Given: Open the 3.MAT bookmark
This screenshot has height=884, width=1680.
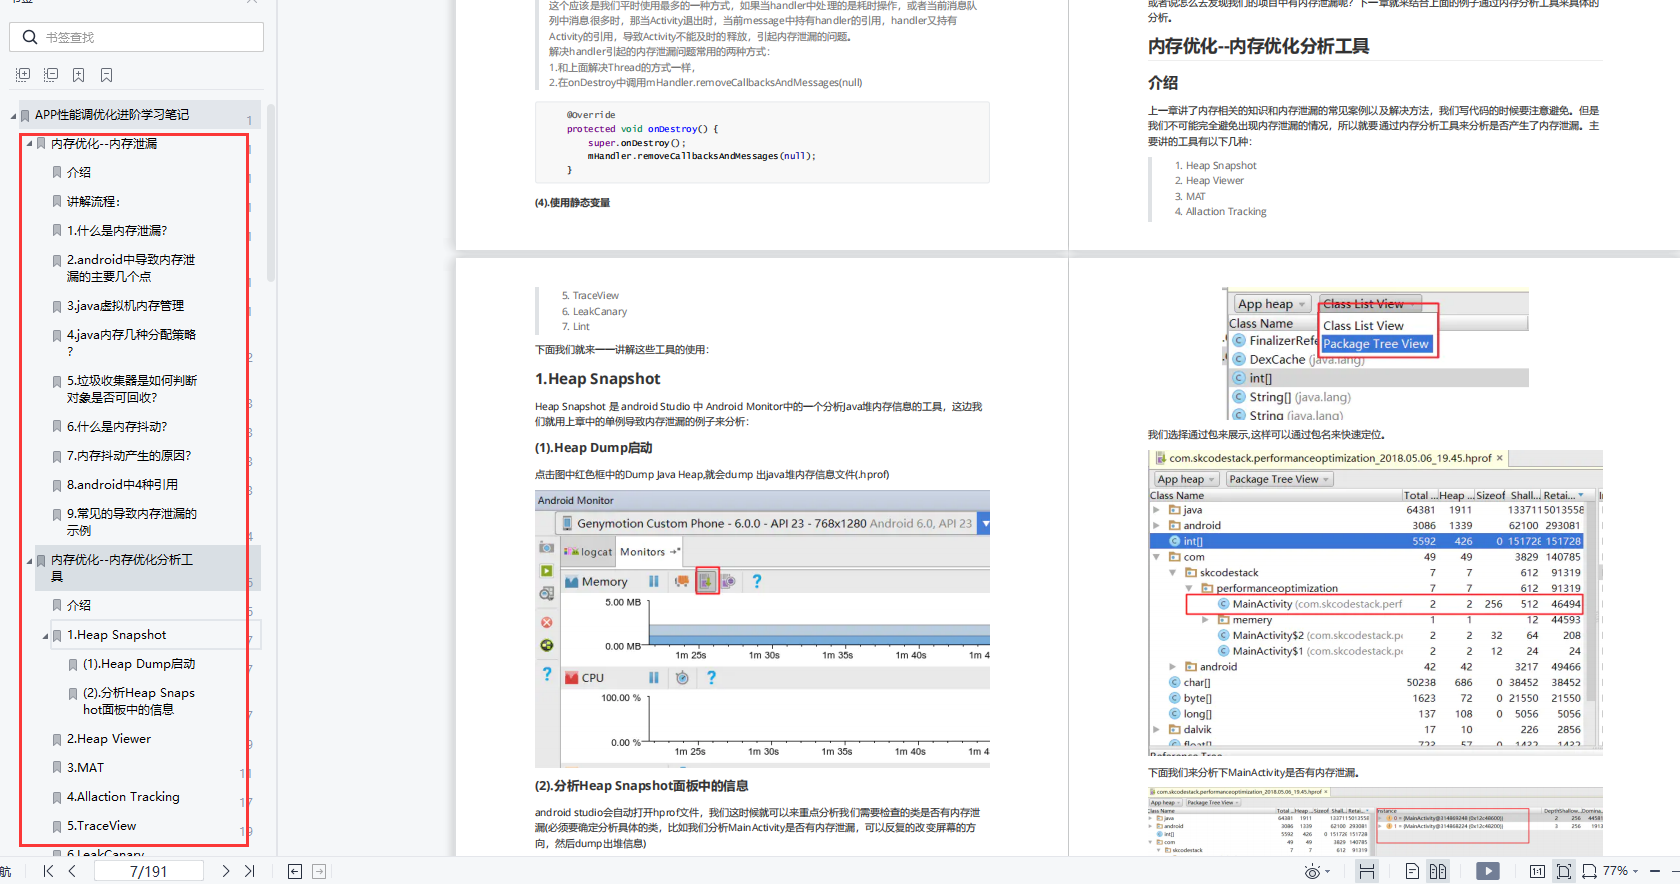Looking at the screenshot, I should click(85, 768).
